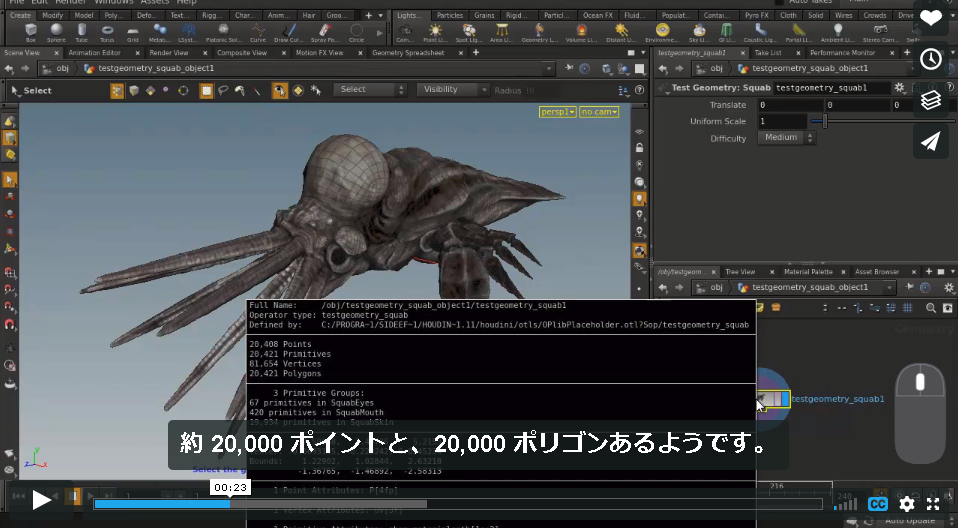Switch to Geometry Spreadsheet tab
This screenshot has height=528, width=958.
(408, 53)
